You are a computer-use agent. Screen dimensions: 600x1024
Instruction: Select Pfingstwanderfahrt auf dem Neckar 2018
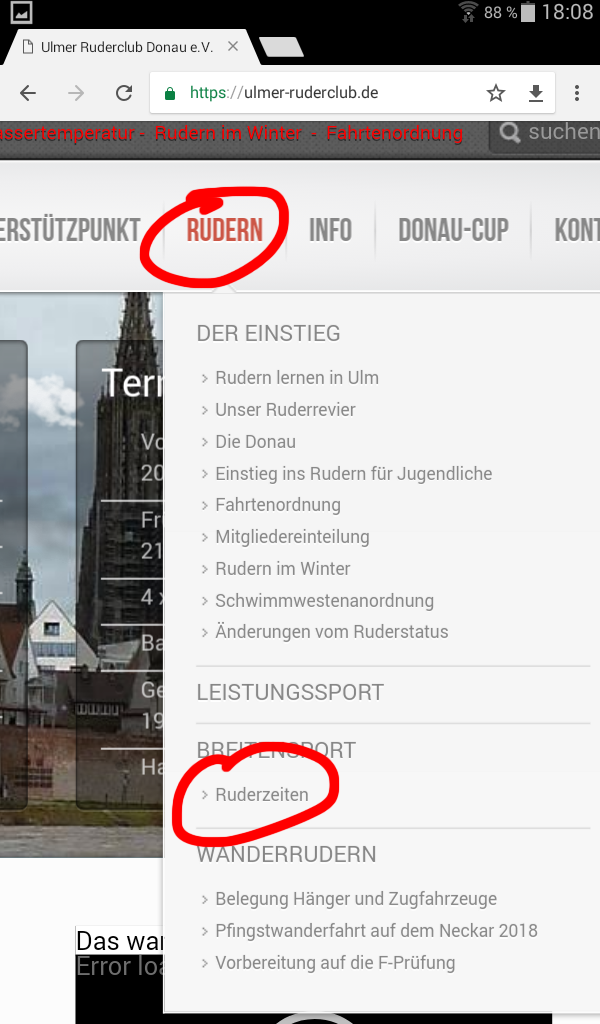pos(377,931)
